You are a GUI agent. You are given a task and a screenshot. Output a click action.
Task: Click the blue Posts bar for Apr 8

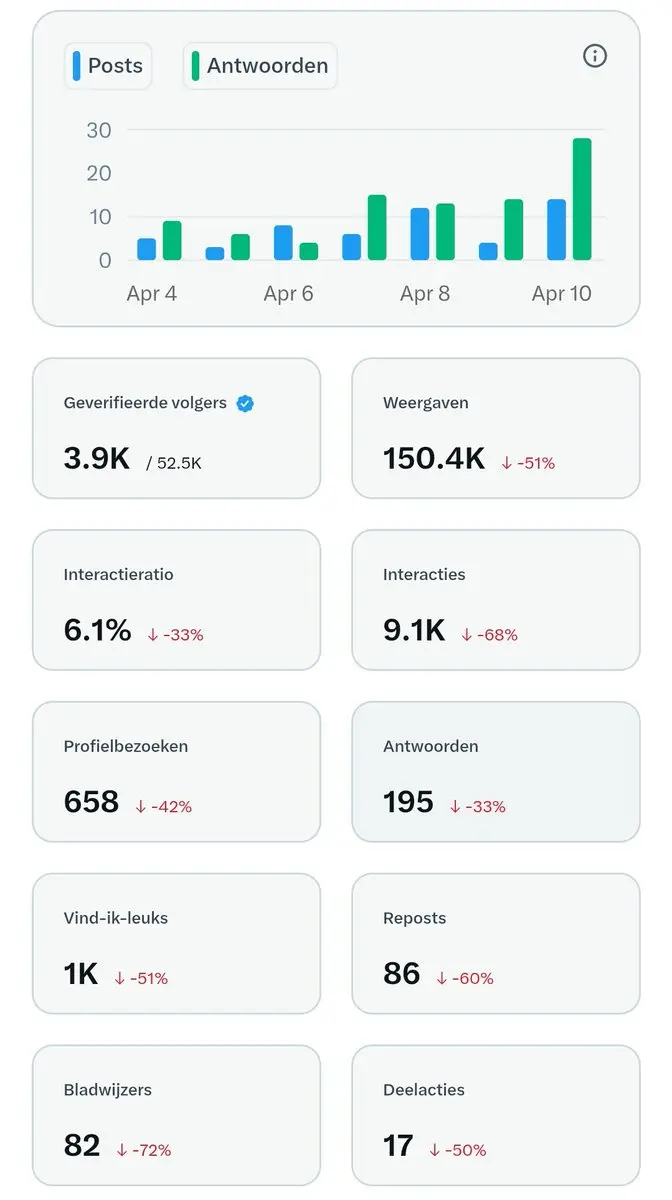pos(420,235)
